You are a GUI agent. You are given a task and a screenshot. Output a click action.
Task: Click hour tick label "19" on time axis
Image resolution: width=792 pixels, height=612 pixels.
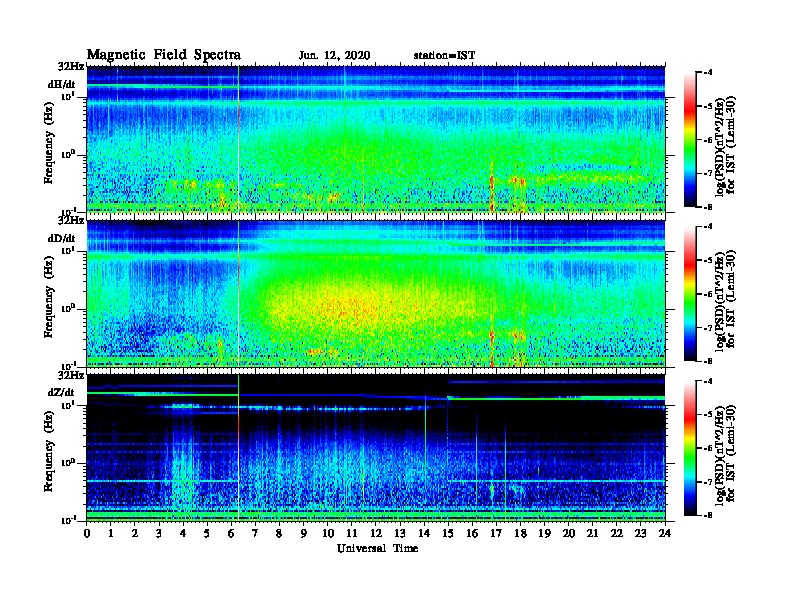544,534
